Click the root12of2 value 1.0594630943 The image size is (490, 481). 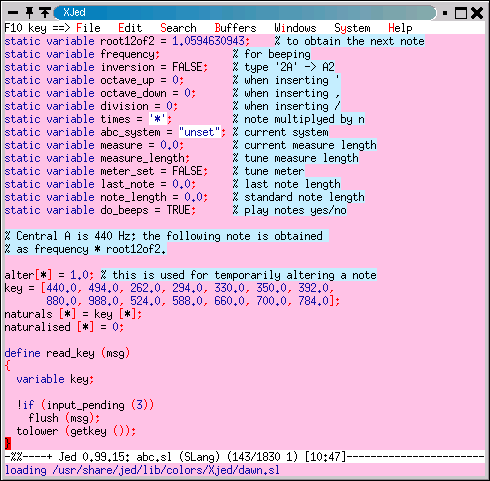coord(208,41)
